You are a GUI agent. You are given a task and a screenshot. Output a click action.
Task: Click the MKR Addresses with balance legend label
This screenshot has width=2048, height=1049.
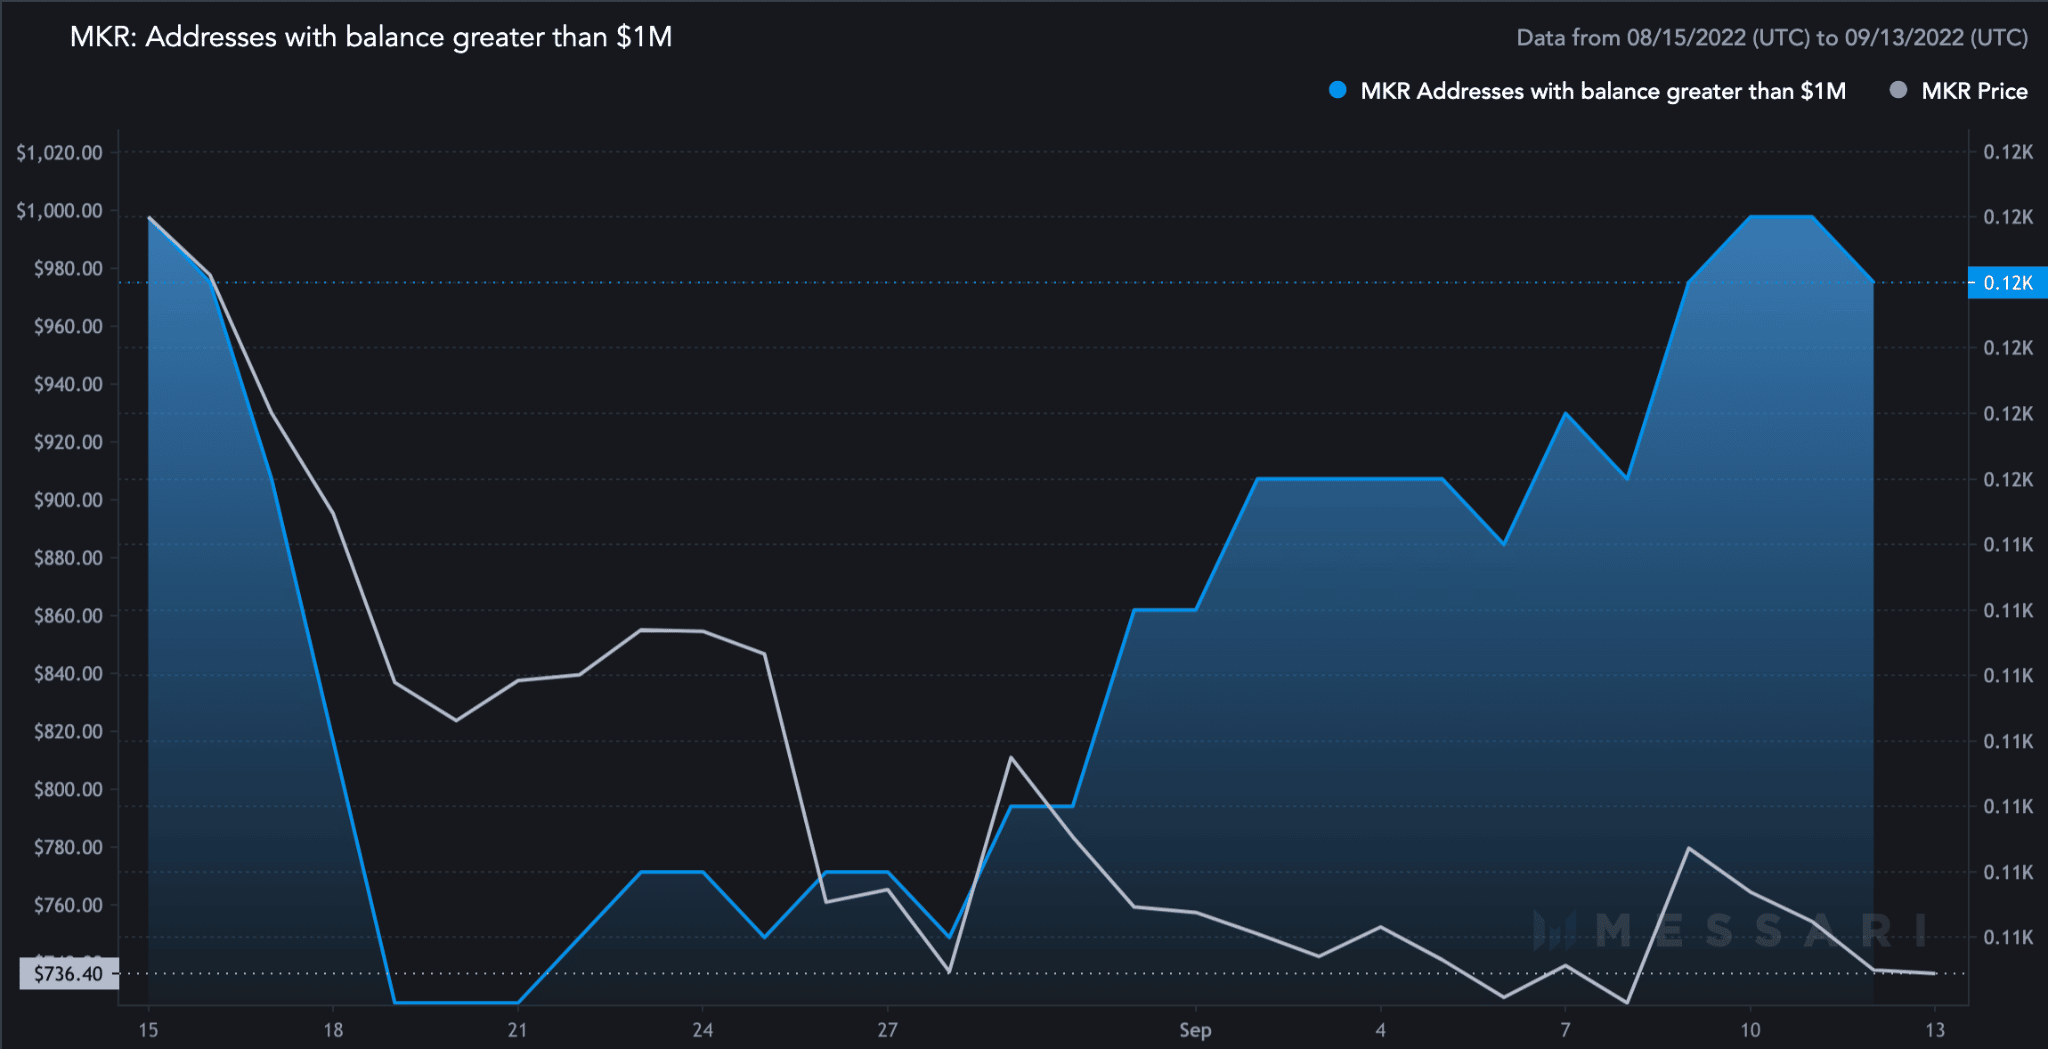point(1603,91)
